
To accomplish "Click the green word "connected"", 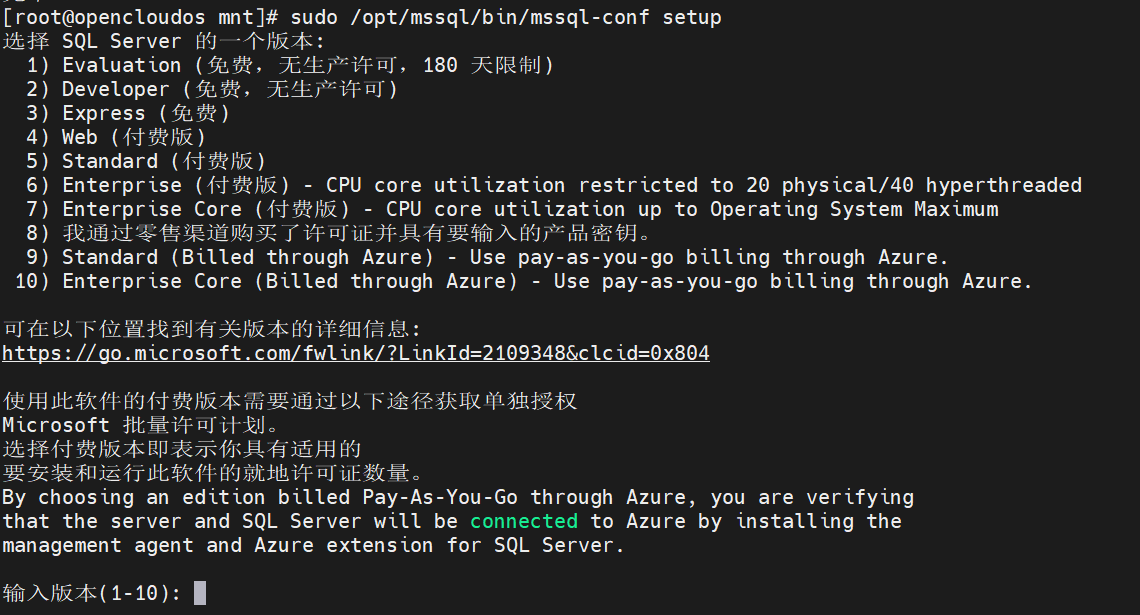I will point(524,521).
